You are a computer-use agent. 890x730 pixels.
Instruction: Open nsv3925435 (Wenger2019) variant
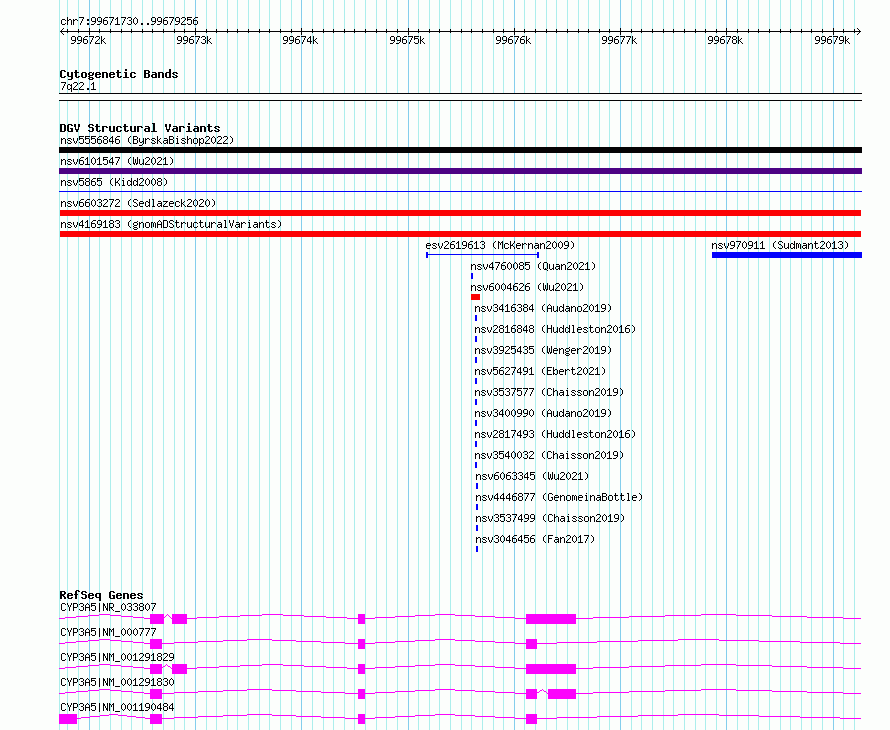pos(543,350)
